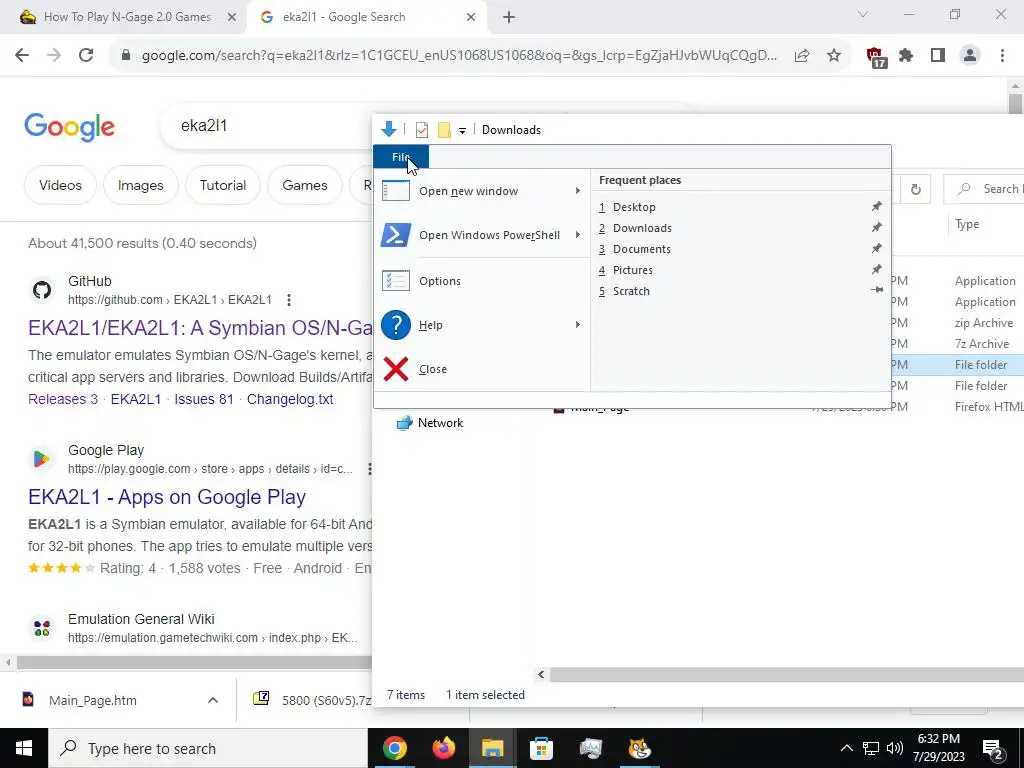Open the Chrome Extensions puzzle icon
Image resolution: width=1024 pixels, height=768 pixels.
pyautogui.click(x=906, y=56)
